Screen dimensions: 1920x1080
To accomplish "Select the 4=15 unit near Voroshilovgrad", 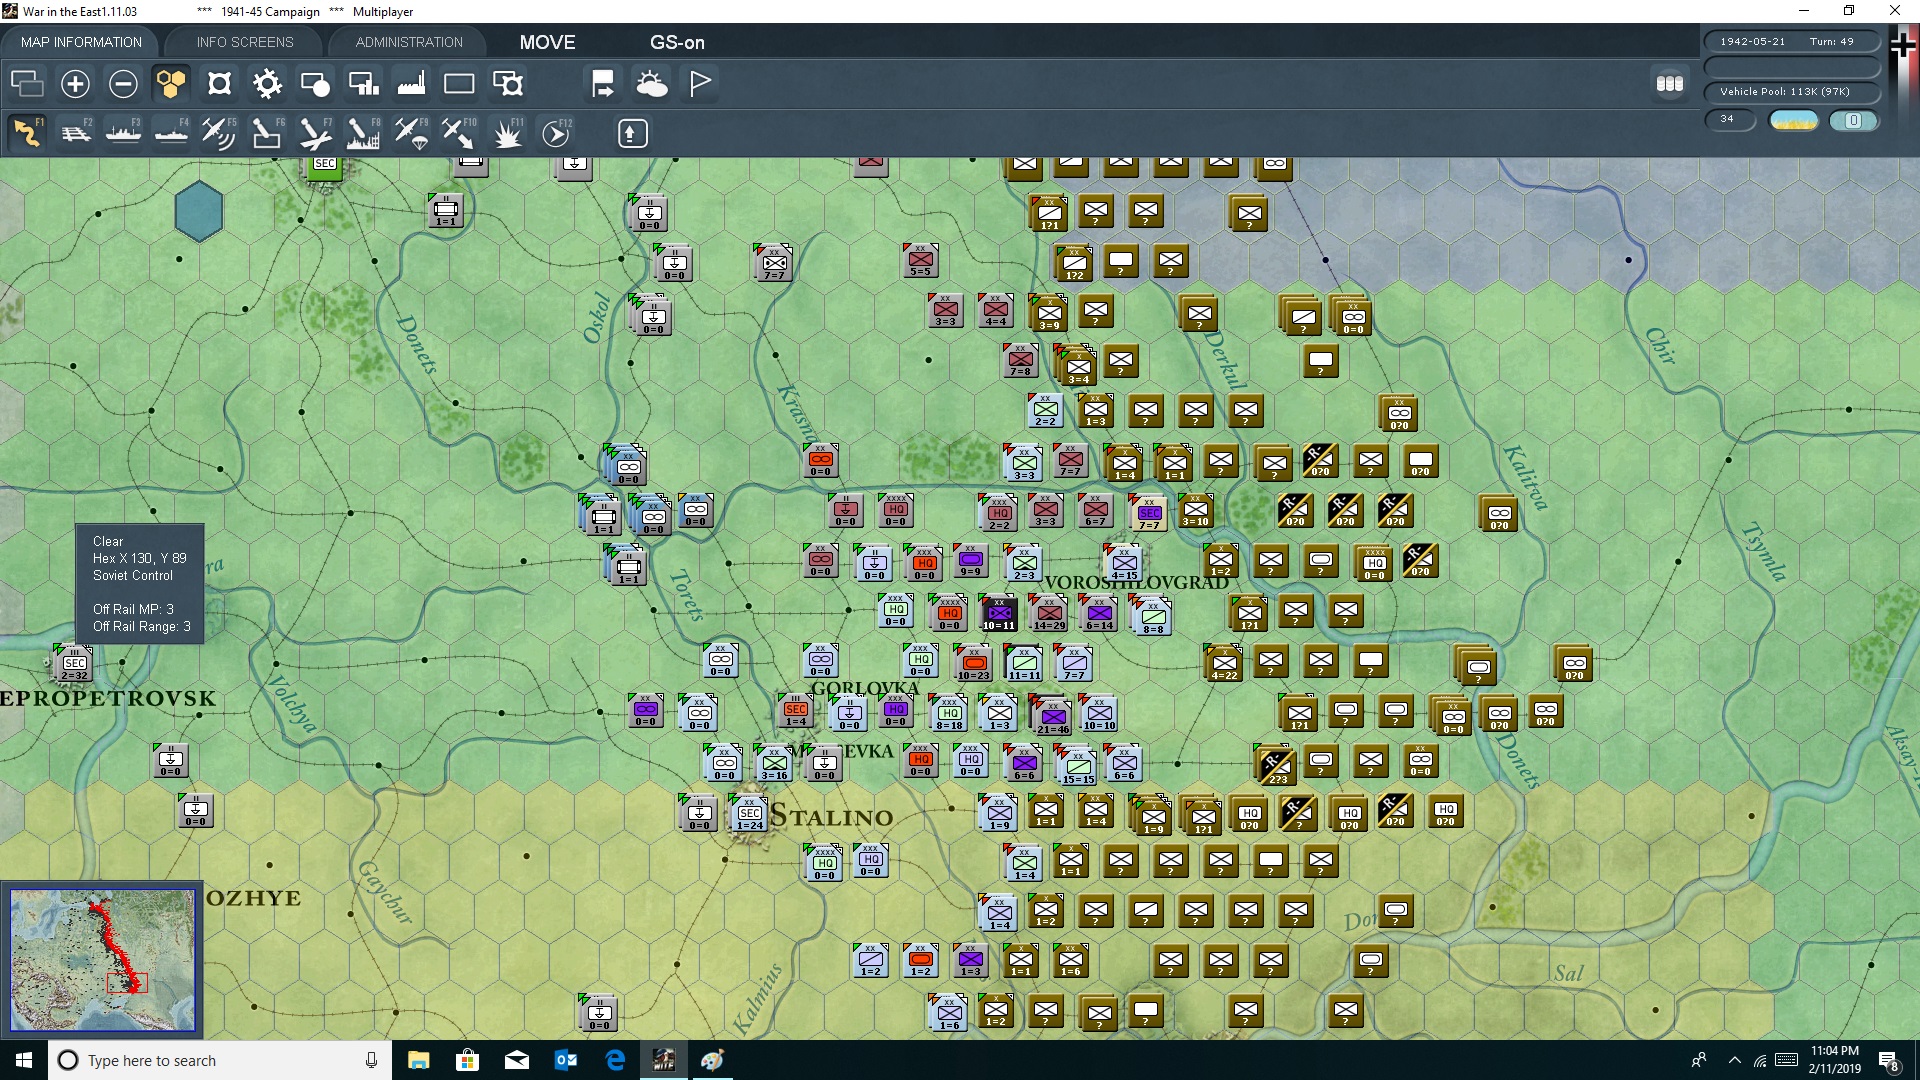I will (1124, 563).
